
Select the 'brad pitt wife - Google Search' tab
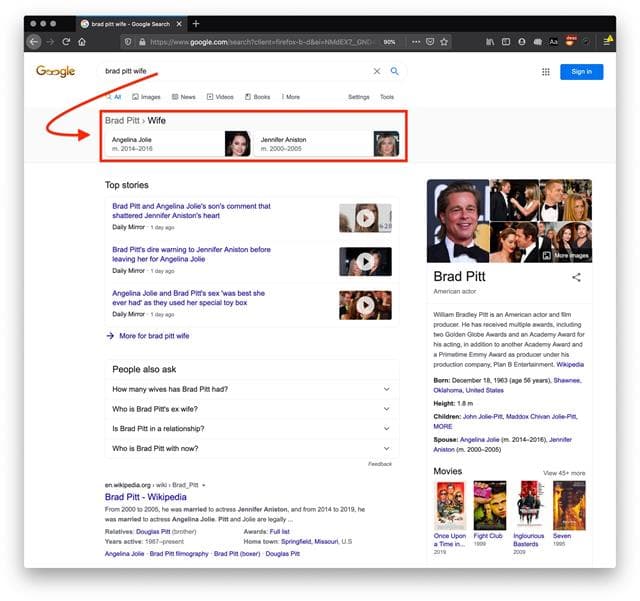click(131, 24)
